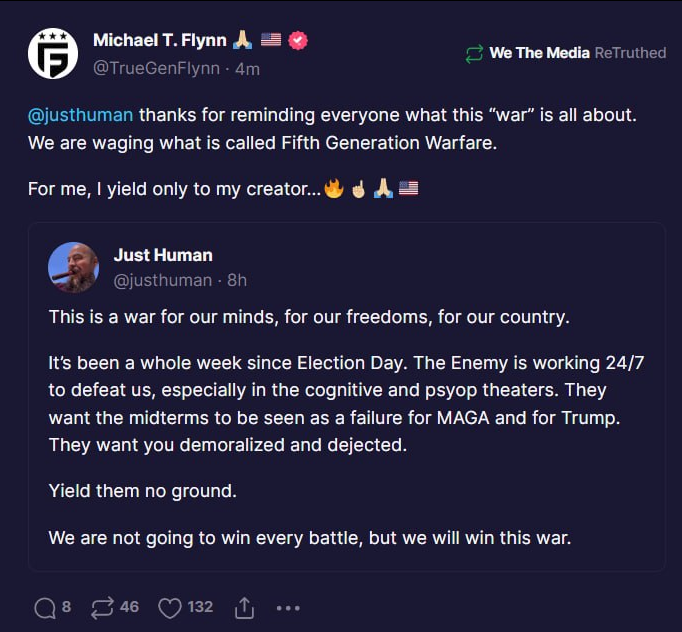ReTruth the post using the bottom arrows icon
Viewport: 682px width, 632px height.
coord(101,607)
